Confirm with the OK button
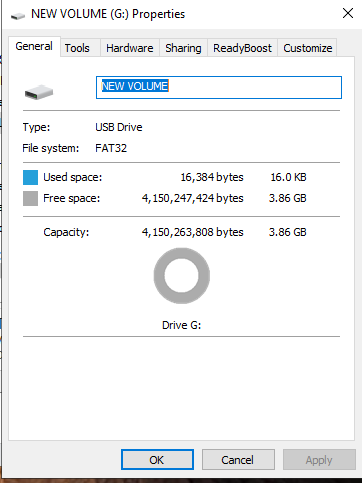The image size is (362, 483). [x=157, y=460]
